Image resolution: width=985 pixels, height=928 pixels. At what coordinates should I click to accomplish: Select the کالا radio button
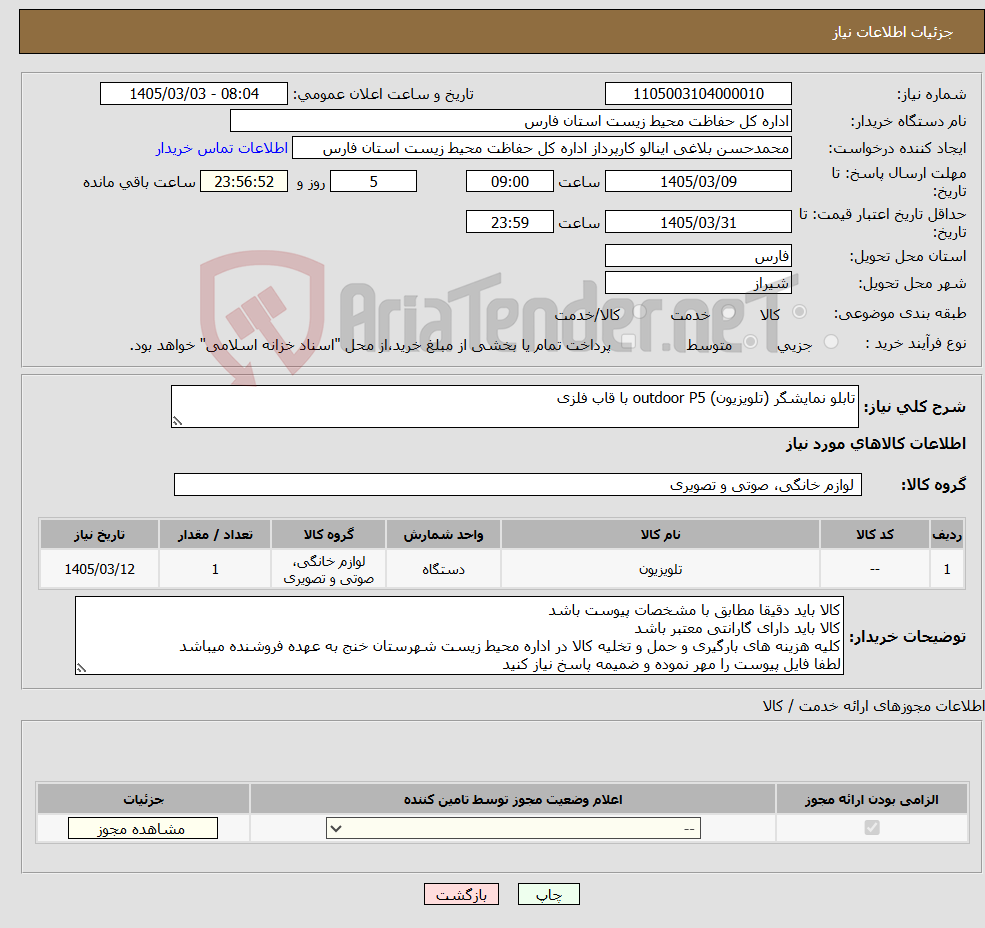800,312
